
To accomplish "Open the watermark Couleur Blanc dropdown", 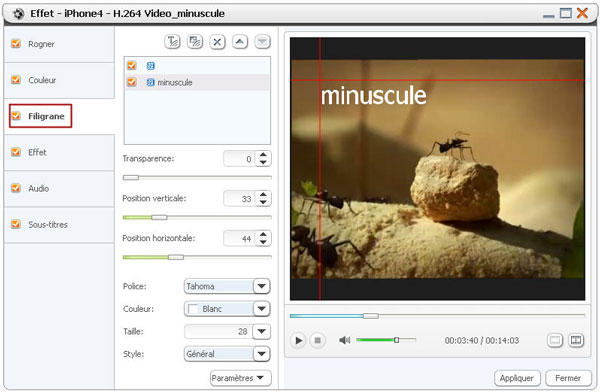I will 262,309.
